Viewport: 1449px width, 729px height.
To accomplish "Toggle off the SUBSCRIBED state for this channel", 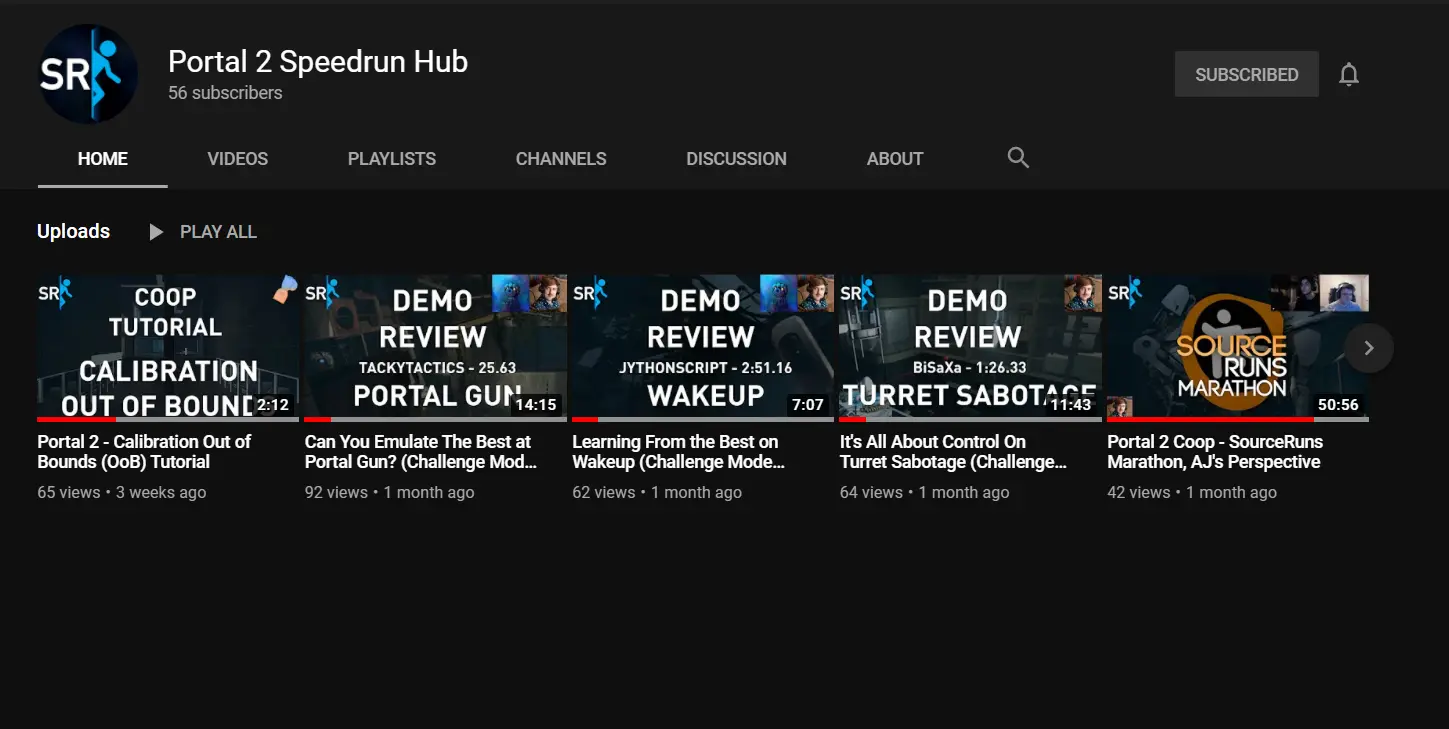I will pos(1246,73).
